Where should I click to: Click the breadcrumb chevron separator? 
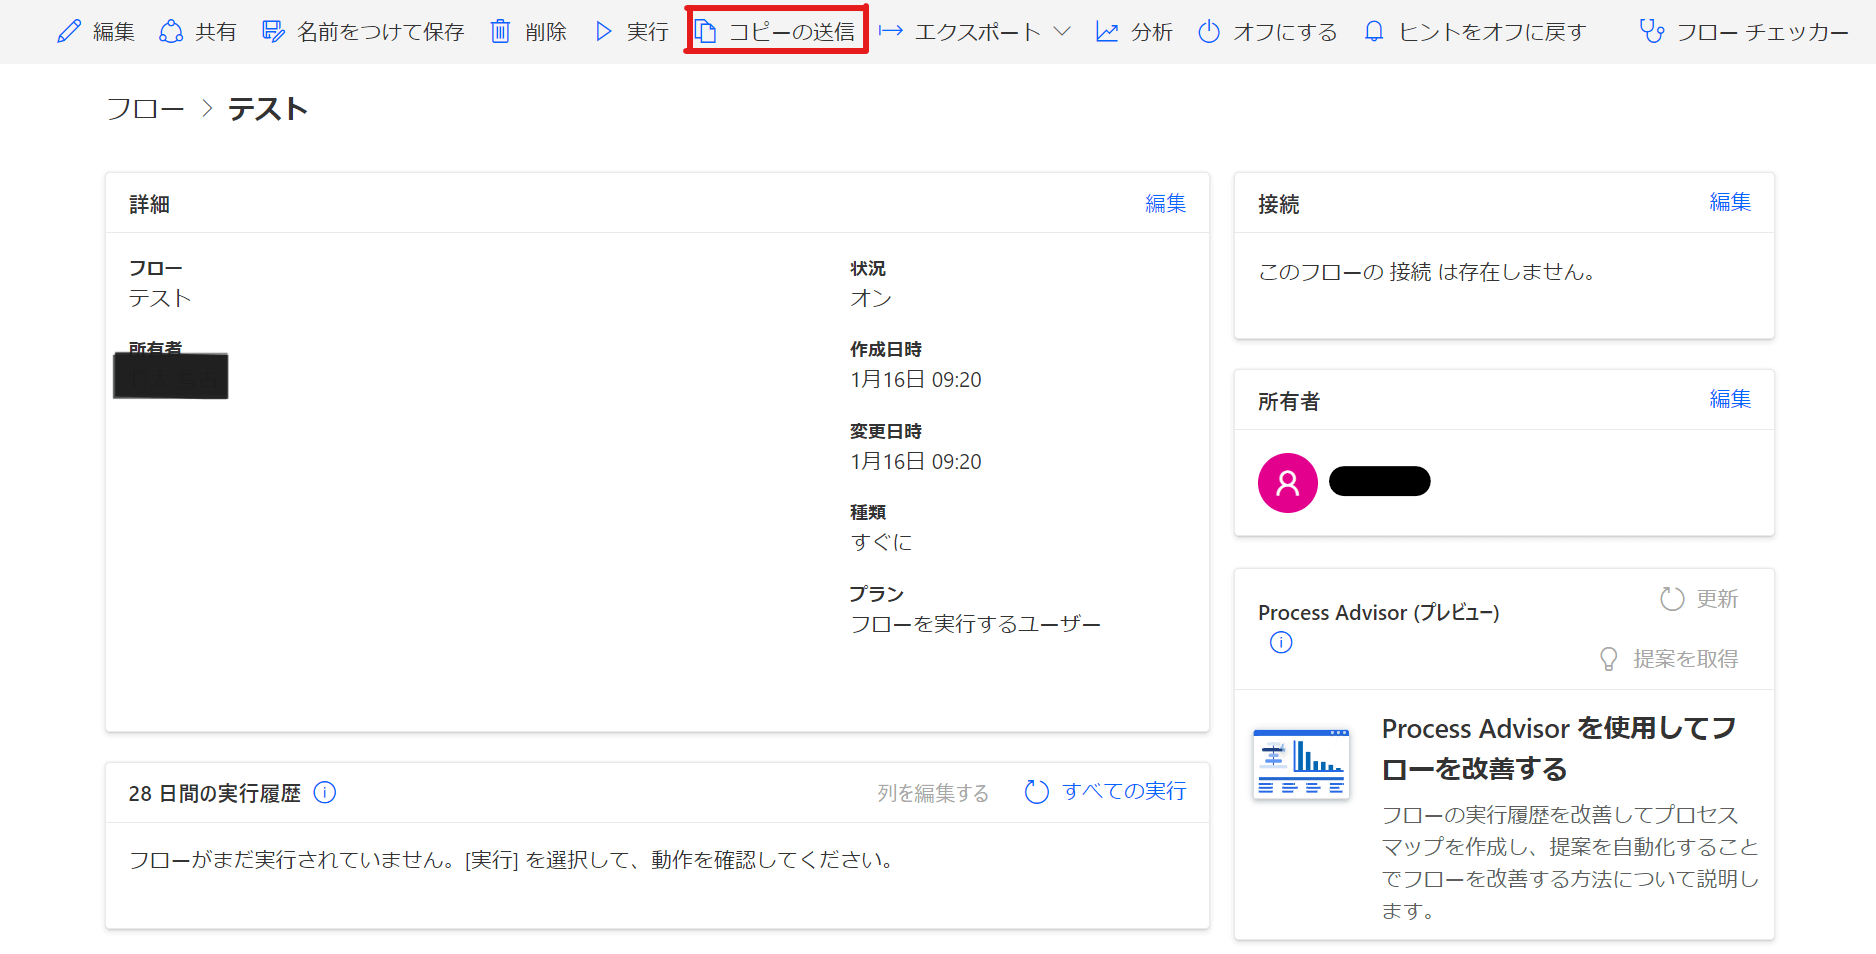pos(207,109)
